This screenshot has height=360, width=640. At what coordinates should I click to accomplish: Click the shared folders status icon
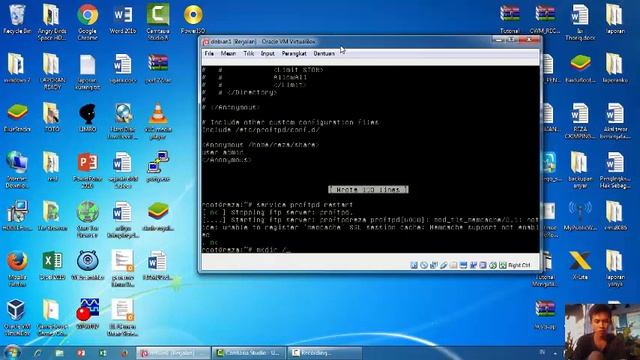coord(453,265)
